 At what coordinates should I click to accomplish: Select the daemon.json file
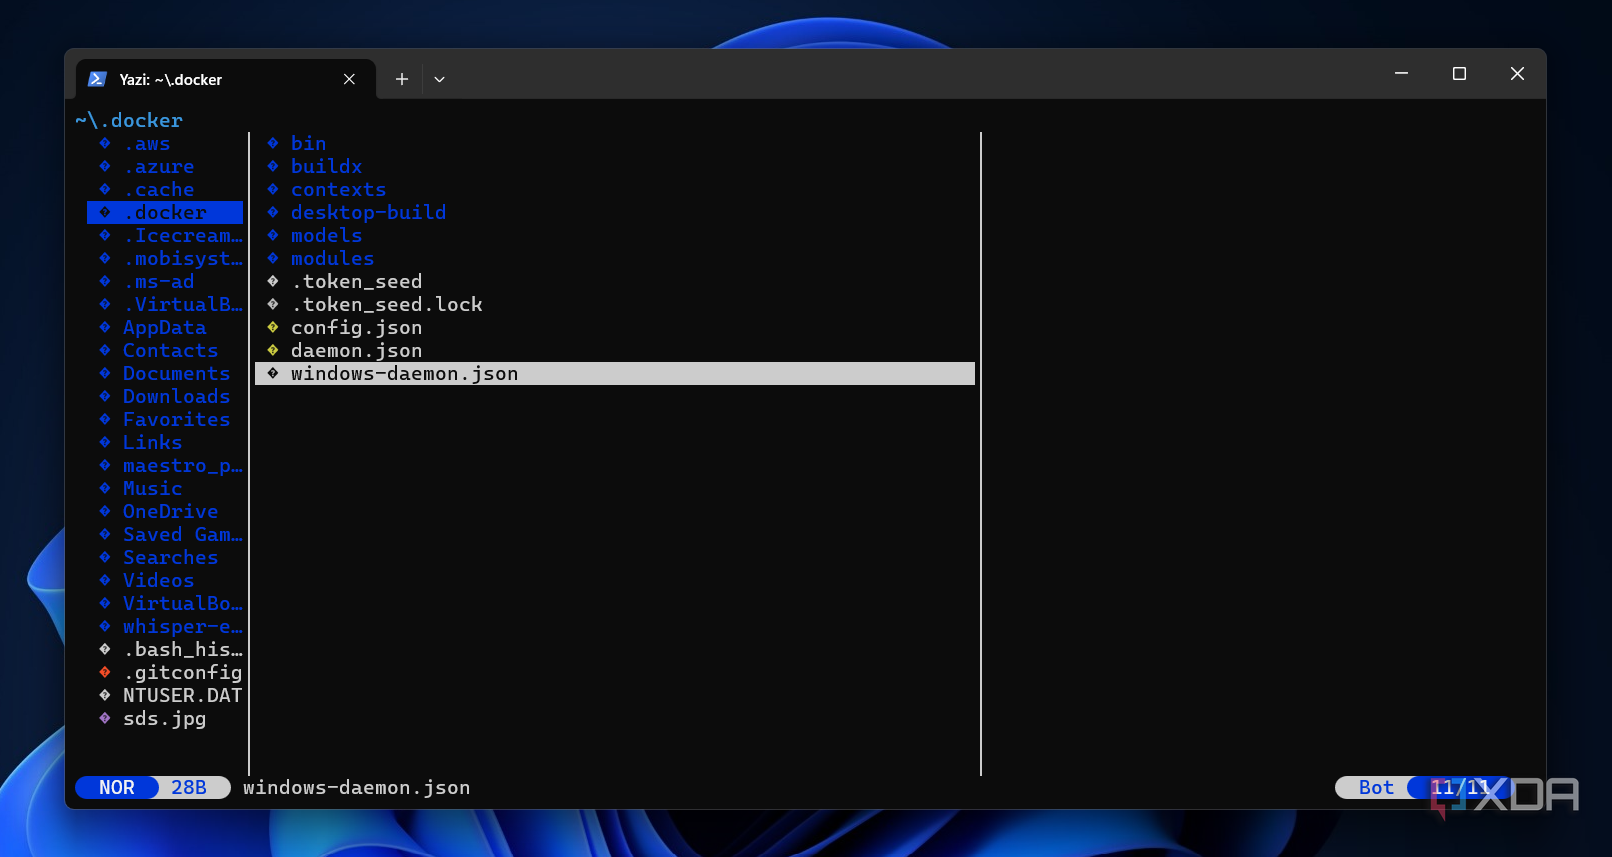(357, 351)
